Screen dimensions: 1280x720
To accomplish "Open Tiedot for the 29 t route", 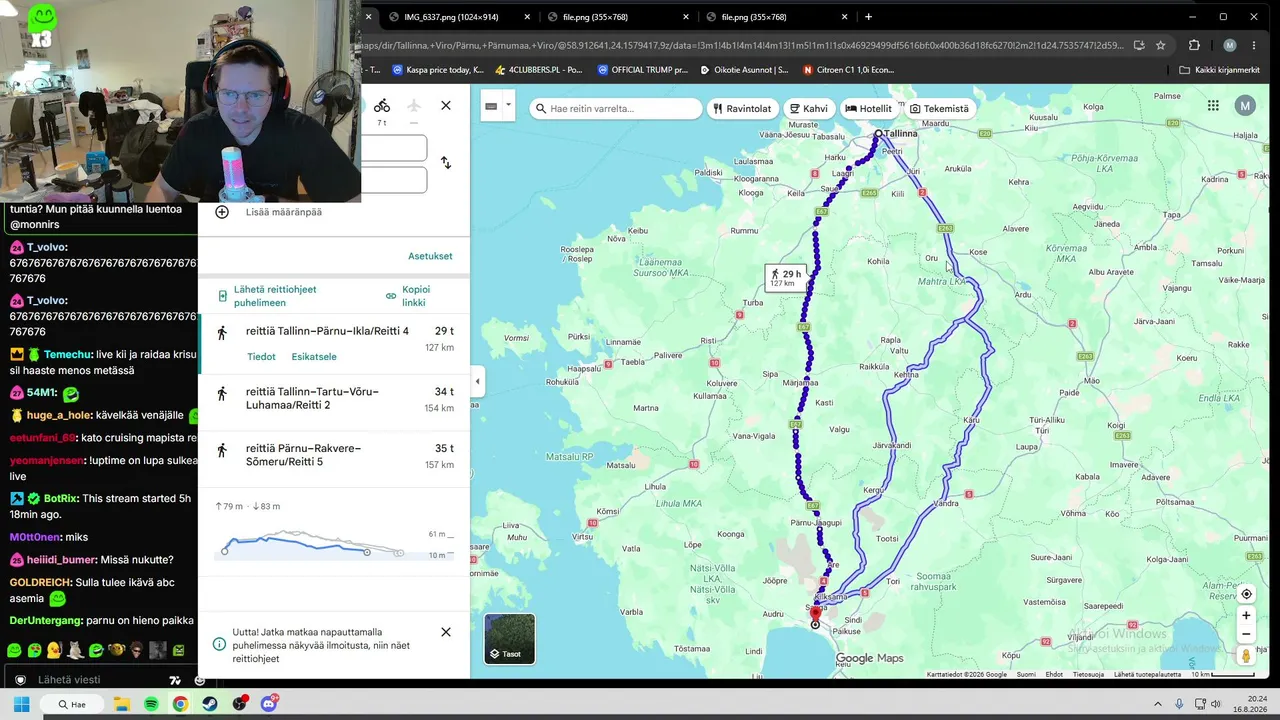I will point(261,357).
